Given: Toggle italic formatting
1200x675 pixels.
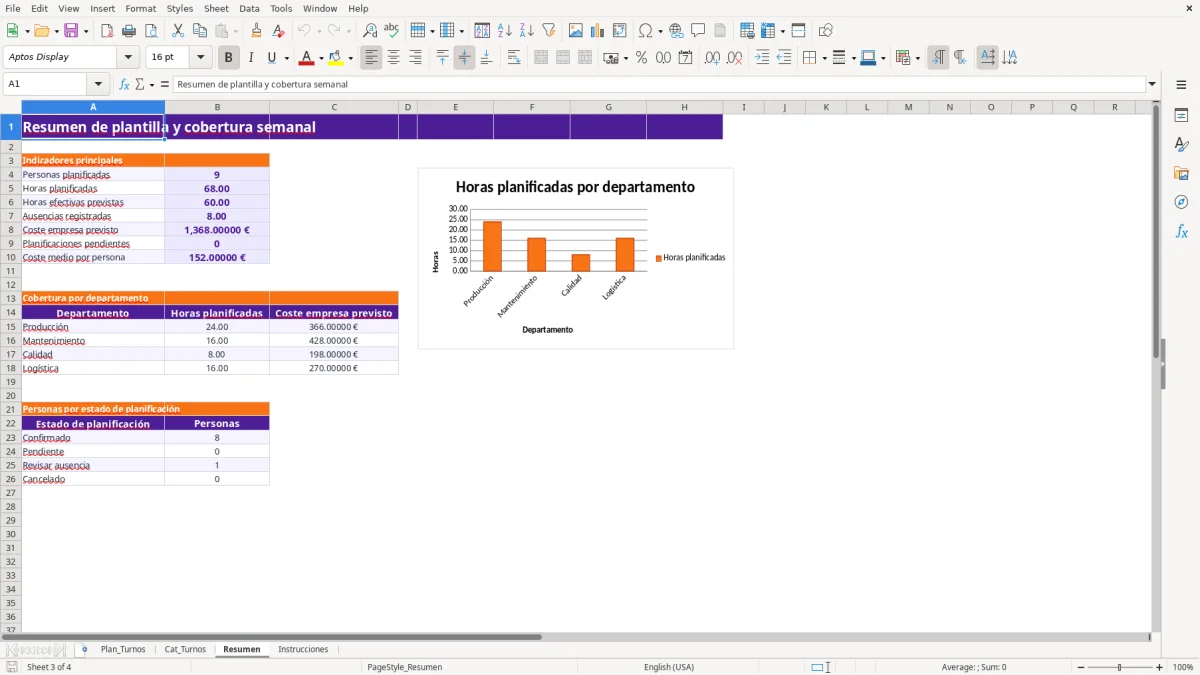Looking at the screenshot, I should (251, 58).
